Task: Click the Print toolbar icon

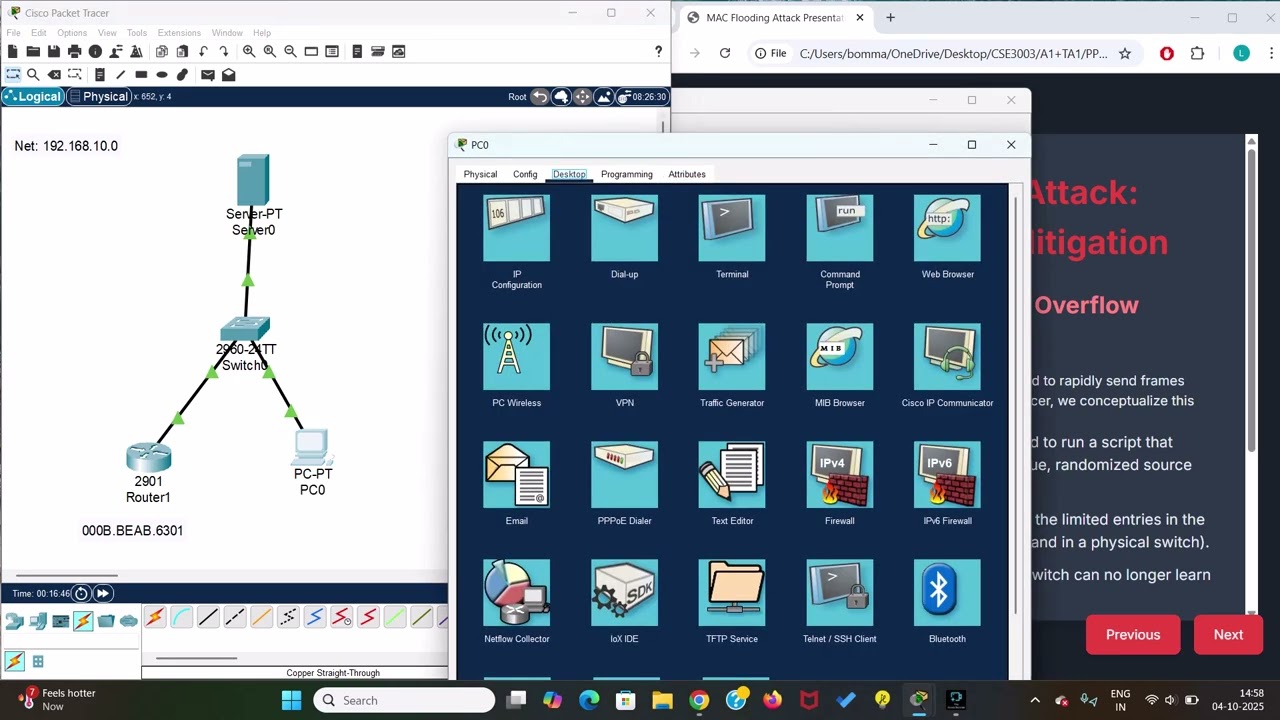Action: 74,51
